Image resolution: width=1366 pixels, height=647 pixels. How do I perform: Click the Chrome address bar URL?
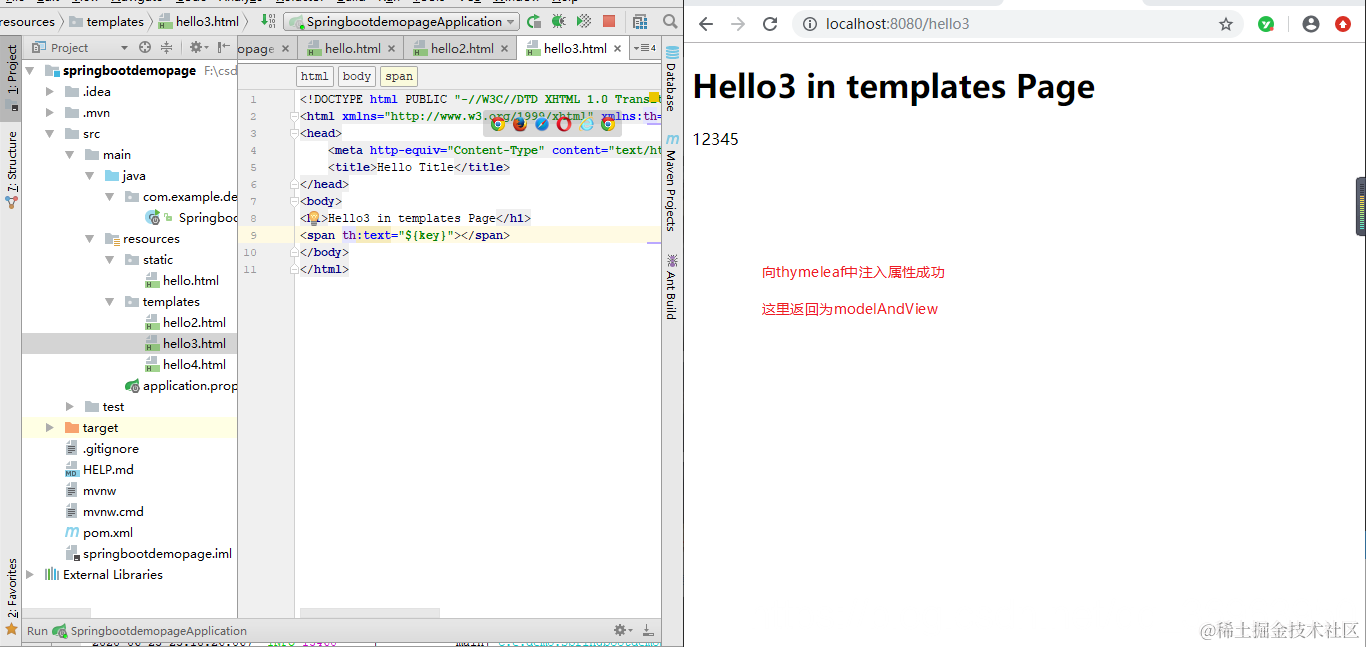point(898,24)
